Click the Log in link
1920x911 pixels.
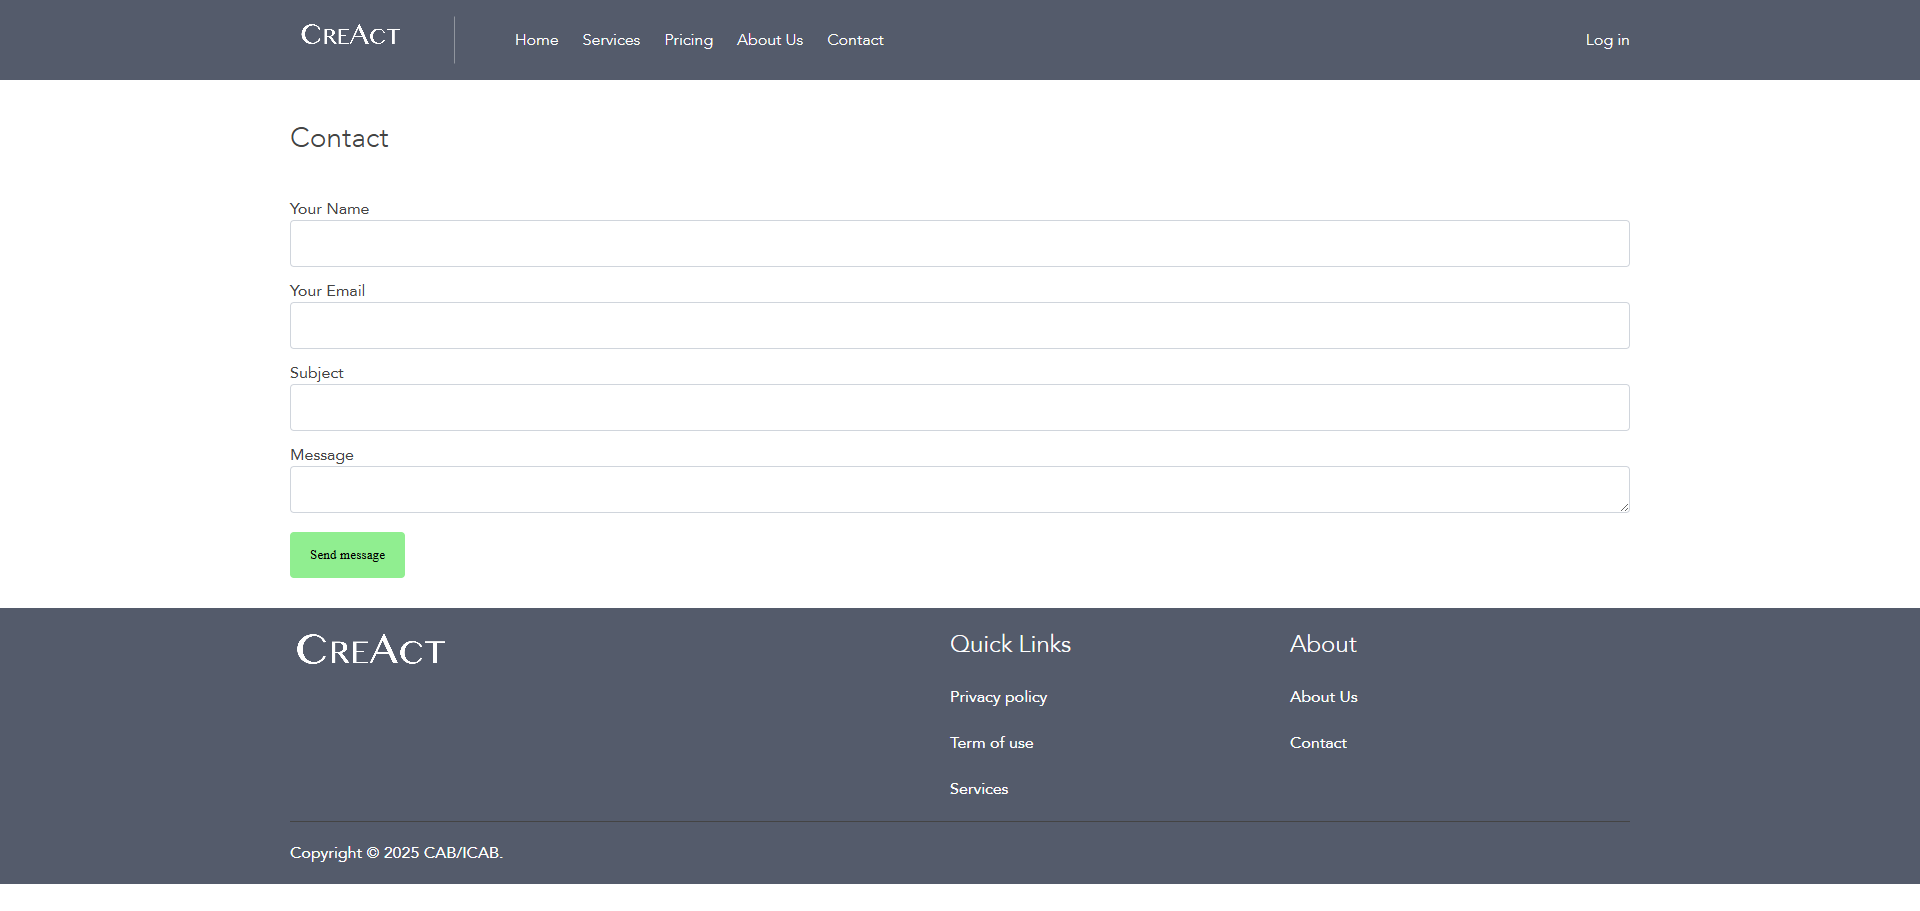point(1607,40)
